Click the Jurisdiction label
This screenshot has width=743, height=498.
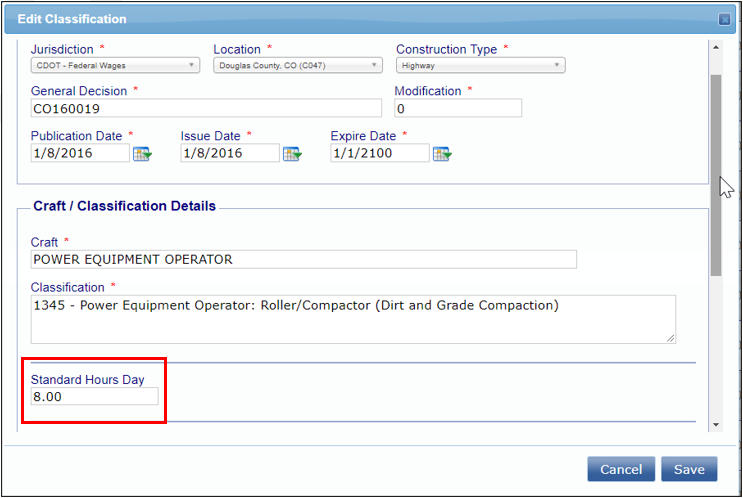pyautogui.click(x=62, y=49)
